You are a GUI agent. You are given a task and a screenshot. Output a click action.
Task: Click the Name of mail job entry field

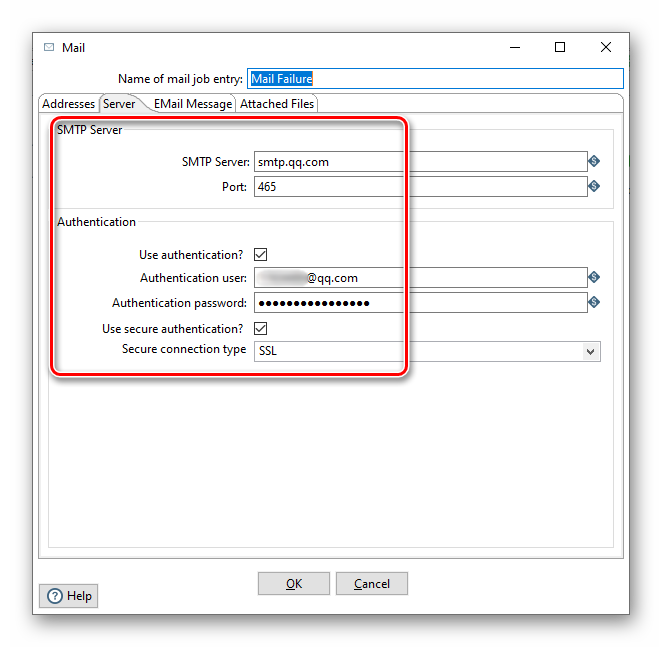click(x=435, y=79)
